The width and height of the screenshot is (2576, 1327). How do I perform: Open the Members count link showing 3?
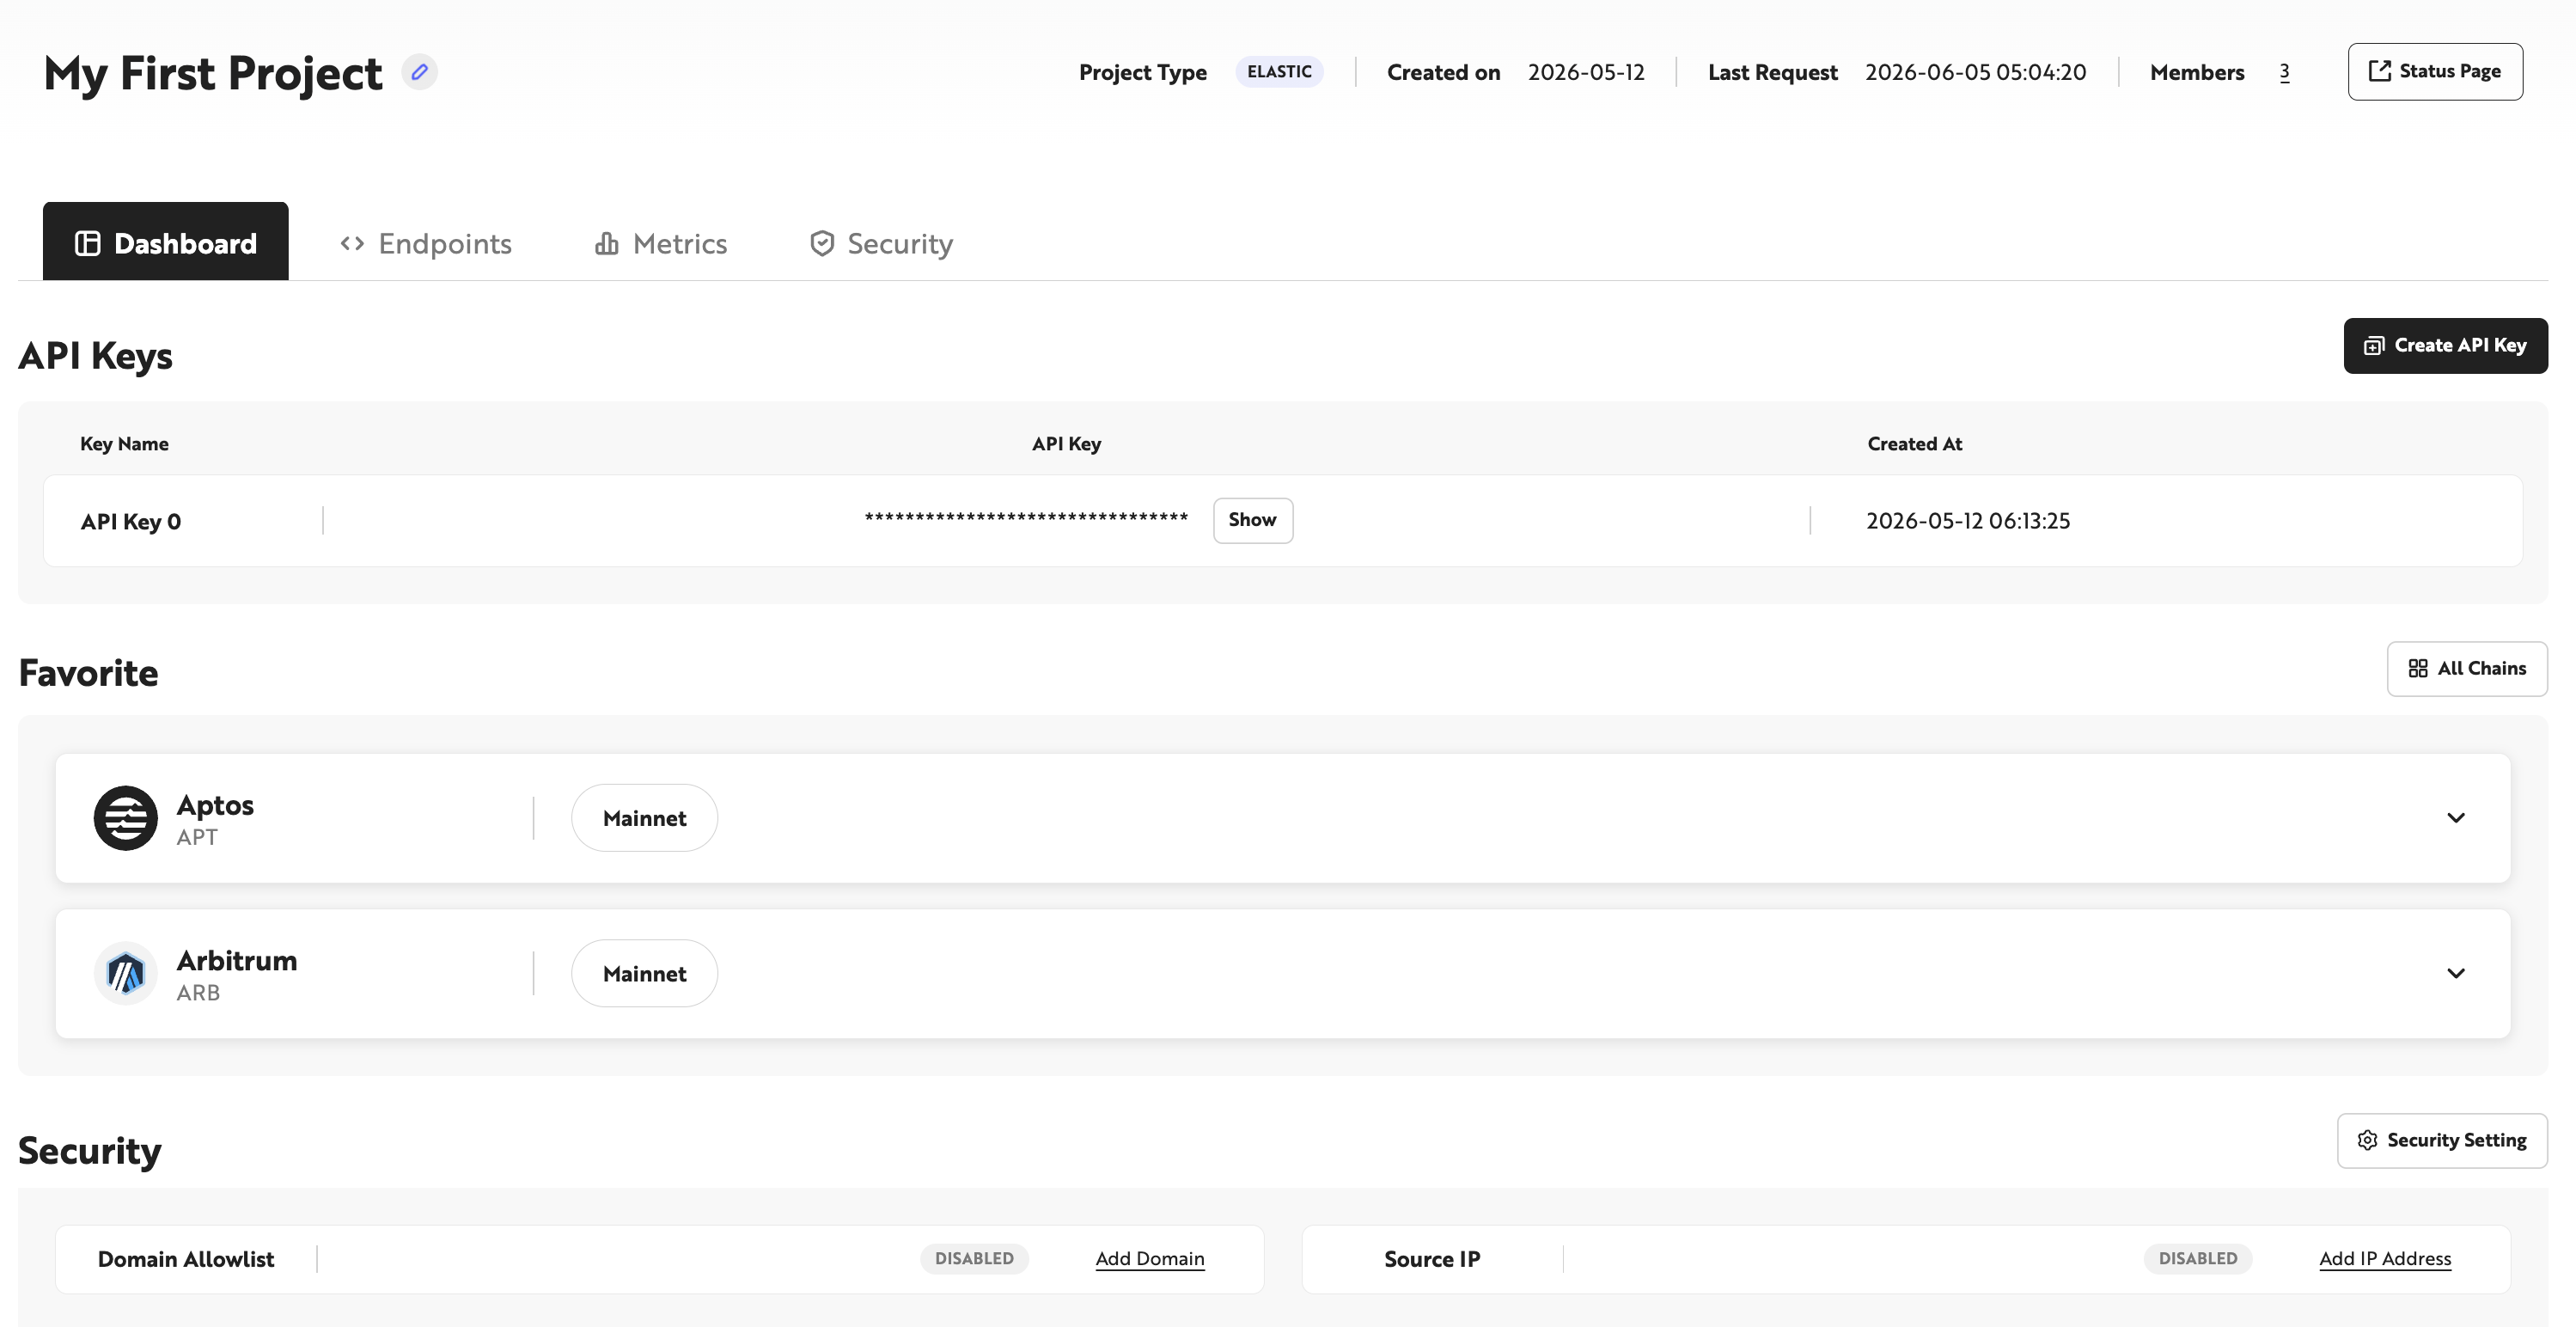pos(2284,72)
